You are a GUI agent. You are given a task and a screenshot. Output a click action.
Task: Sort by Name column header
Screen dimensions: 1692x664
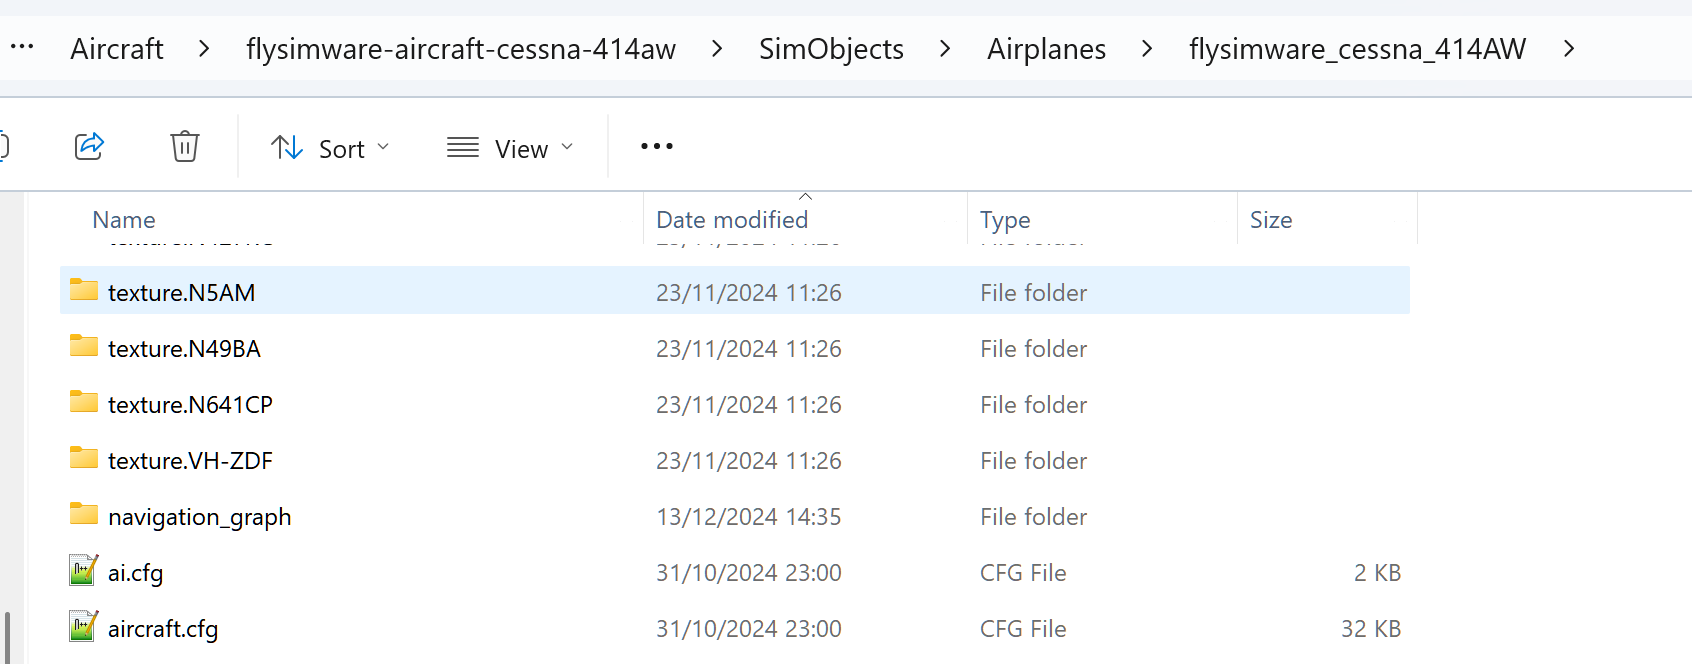(124, 219)
